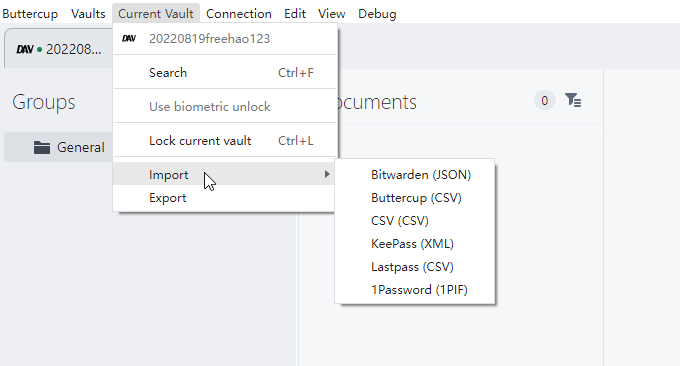The height and width of the screenshot is (366, 680).
Task: Import from Bitwarden (JSON)
Action: pyautogui.click(x=415, y=175)
